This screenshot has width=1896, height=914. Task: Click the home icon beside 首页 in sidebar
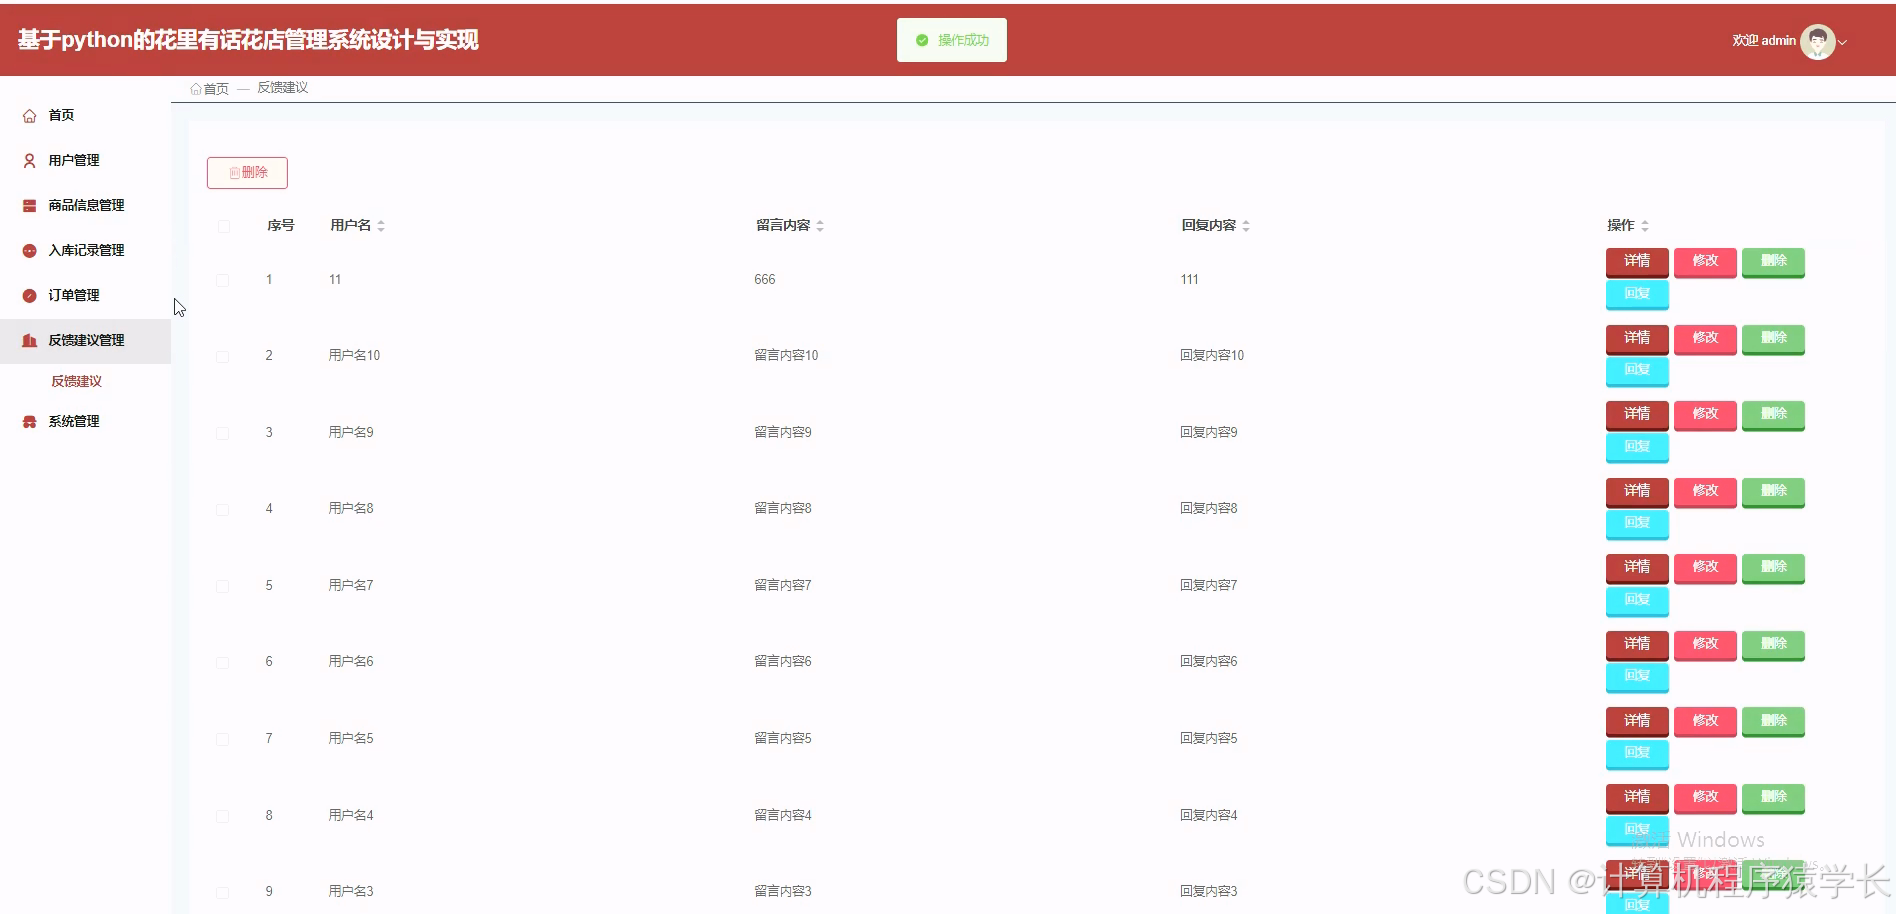pos(30,116)
